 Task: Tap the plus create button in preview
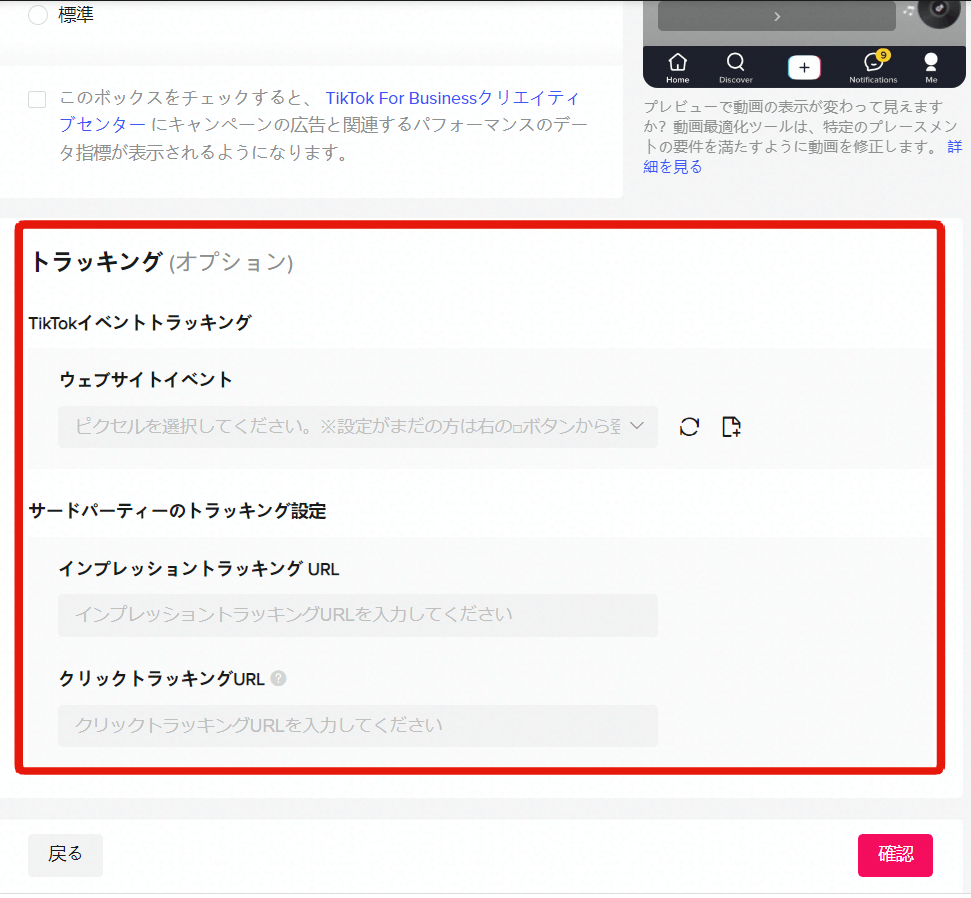(x=804, y=68)
